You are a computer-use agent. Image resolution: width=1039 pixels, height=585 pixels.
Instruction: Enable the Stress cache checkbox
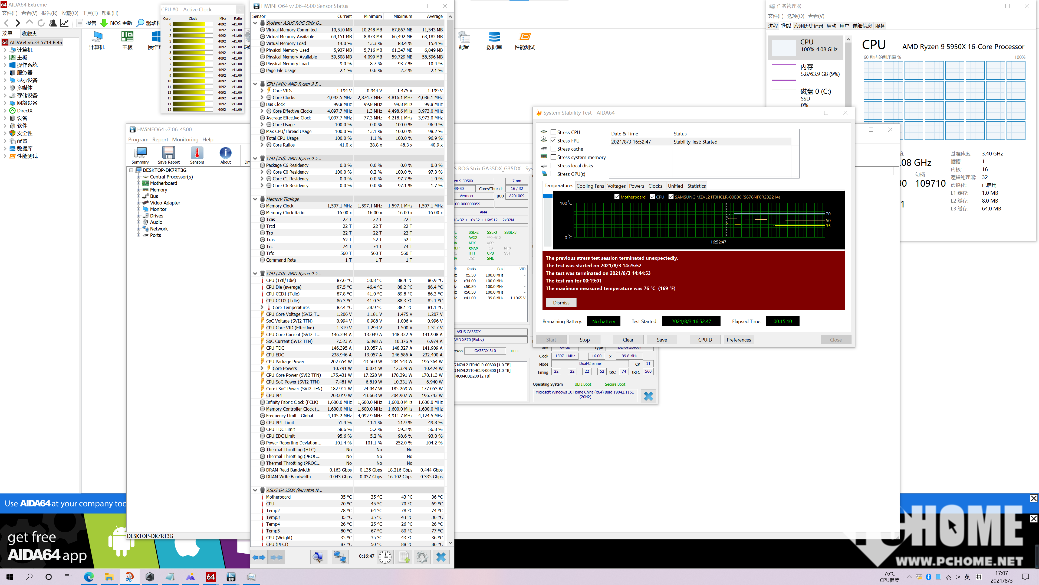click(553, 149)
